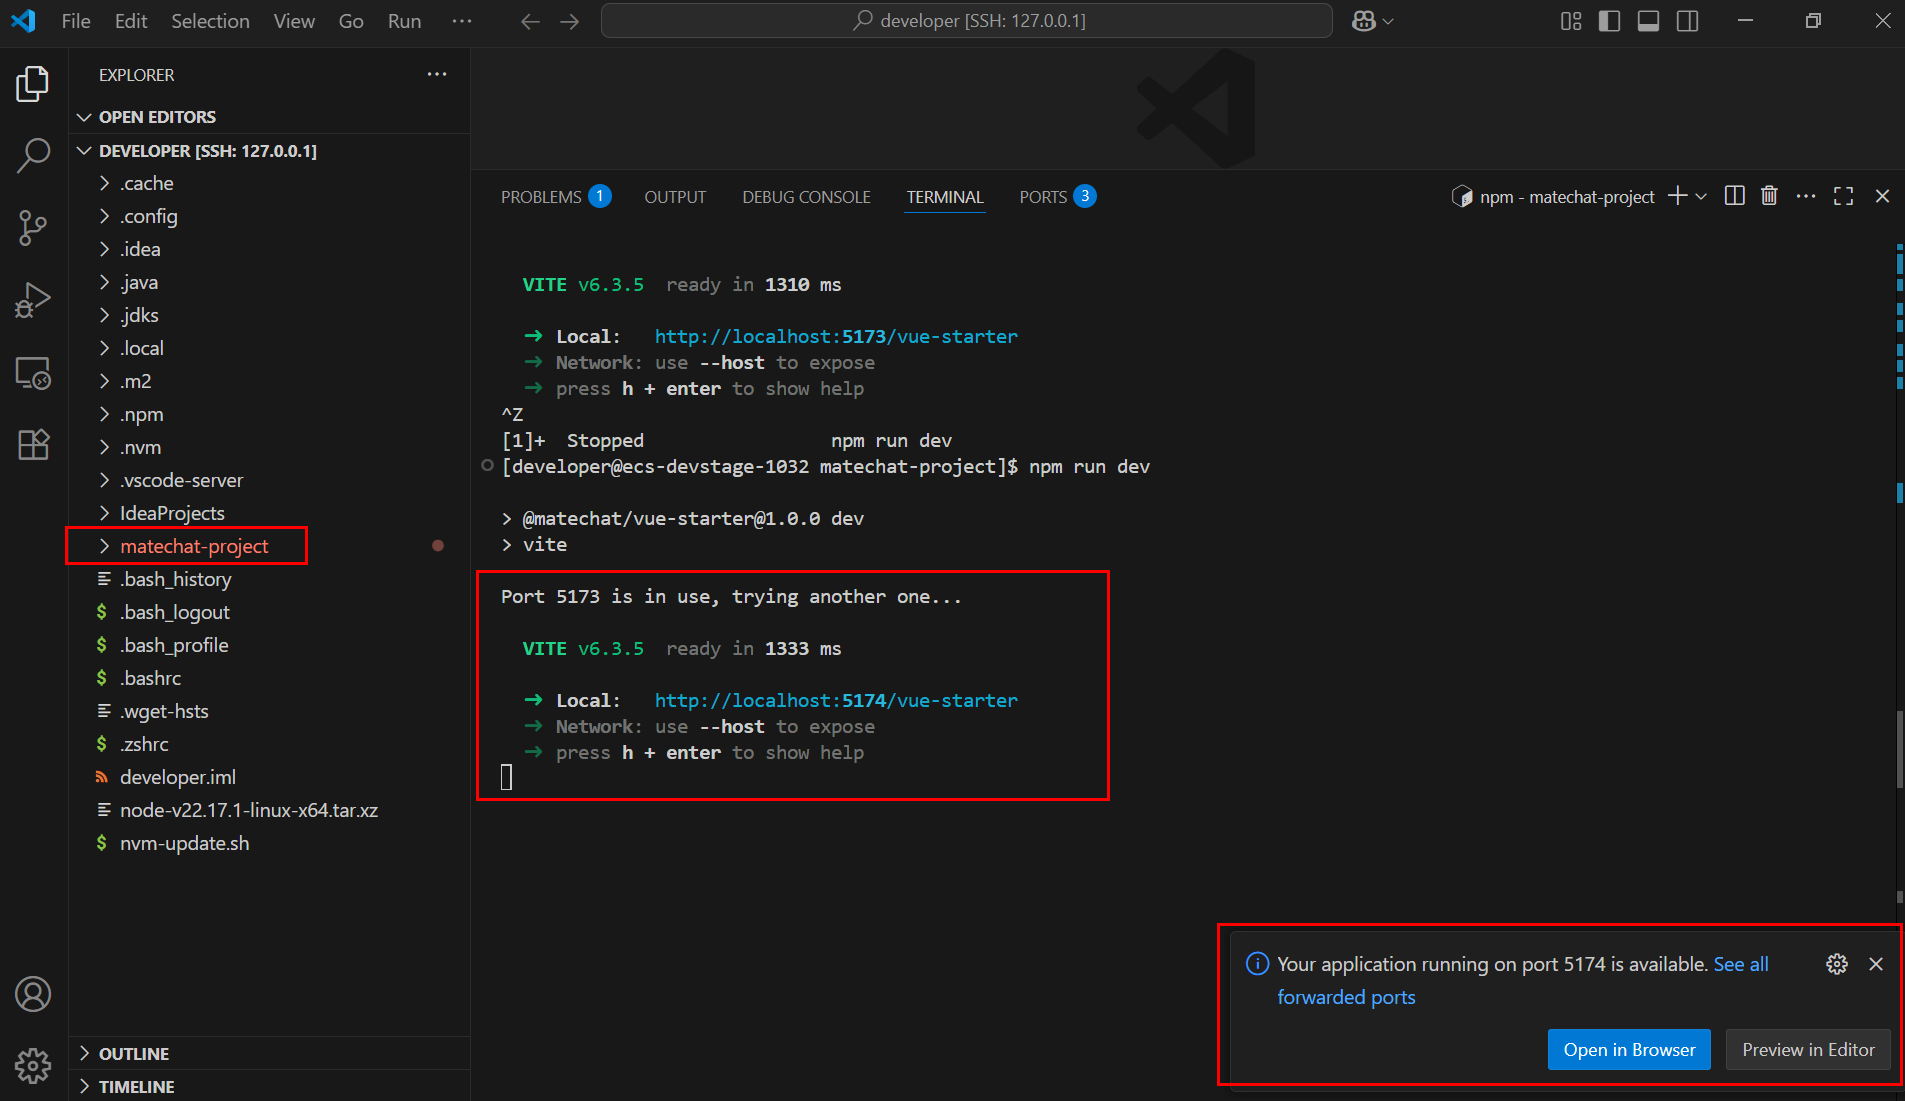Screen dimensions: 1905x1101
Task: Open the Run and Debug view
Action: coord(33,300)
